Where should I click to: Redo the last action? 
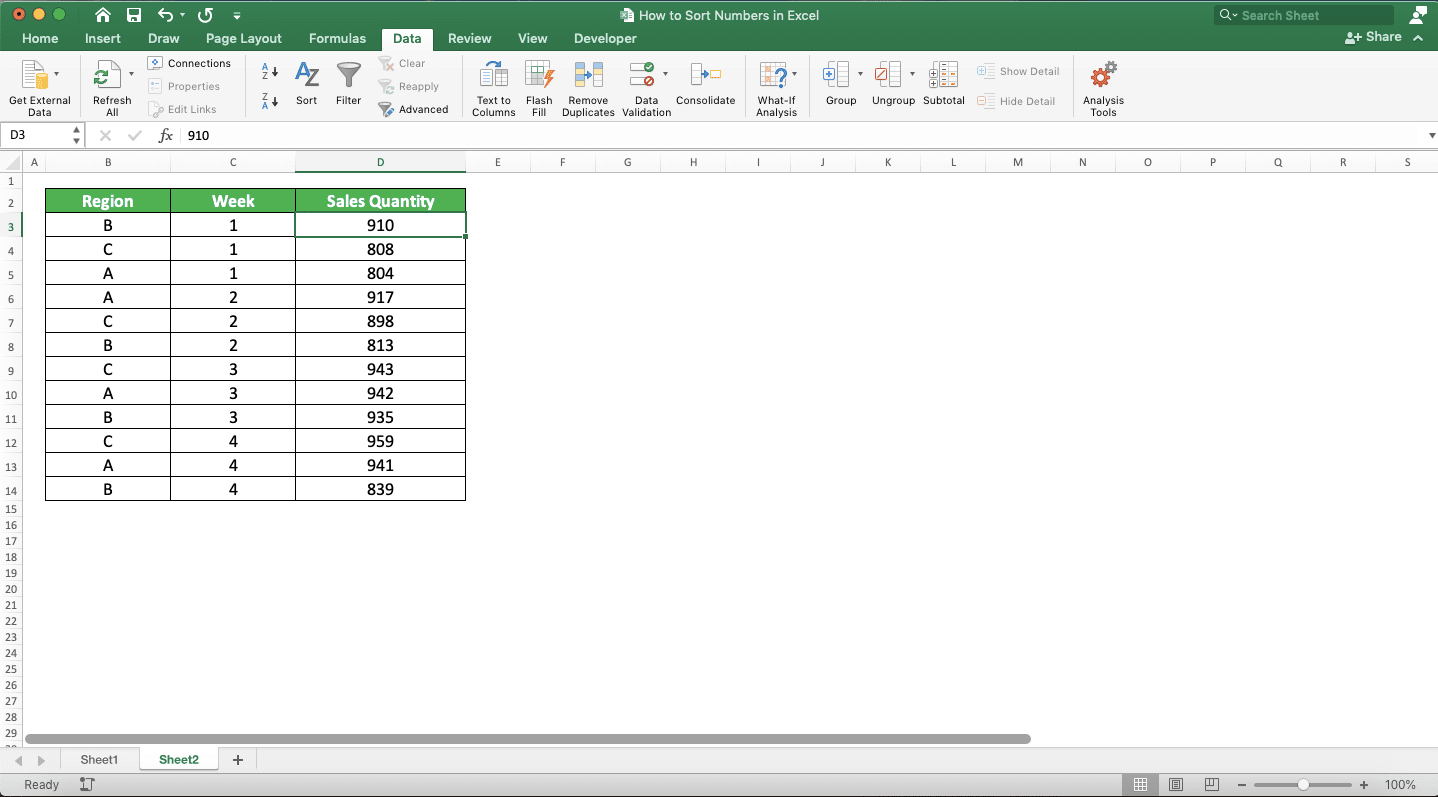coord(205,15)
